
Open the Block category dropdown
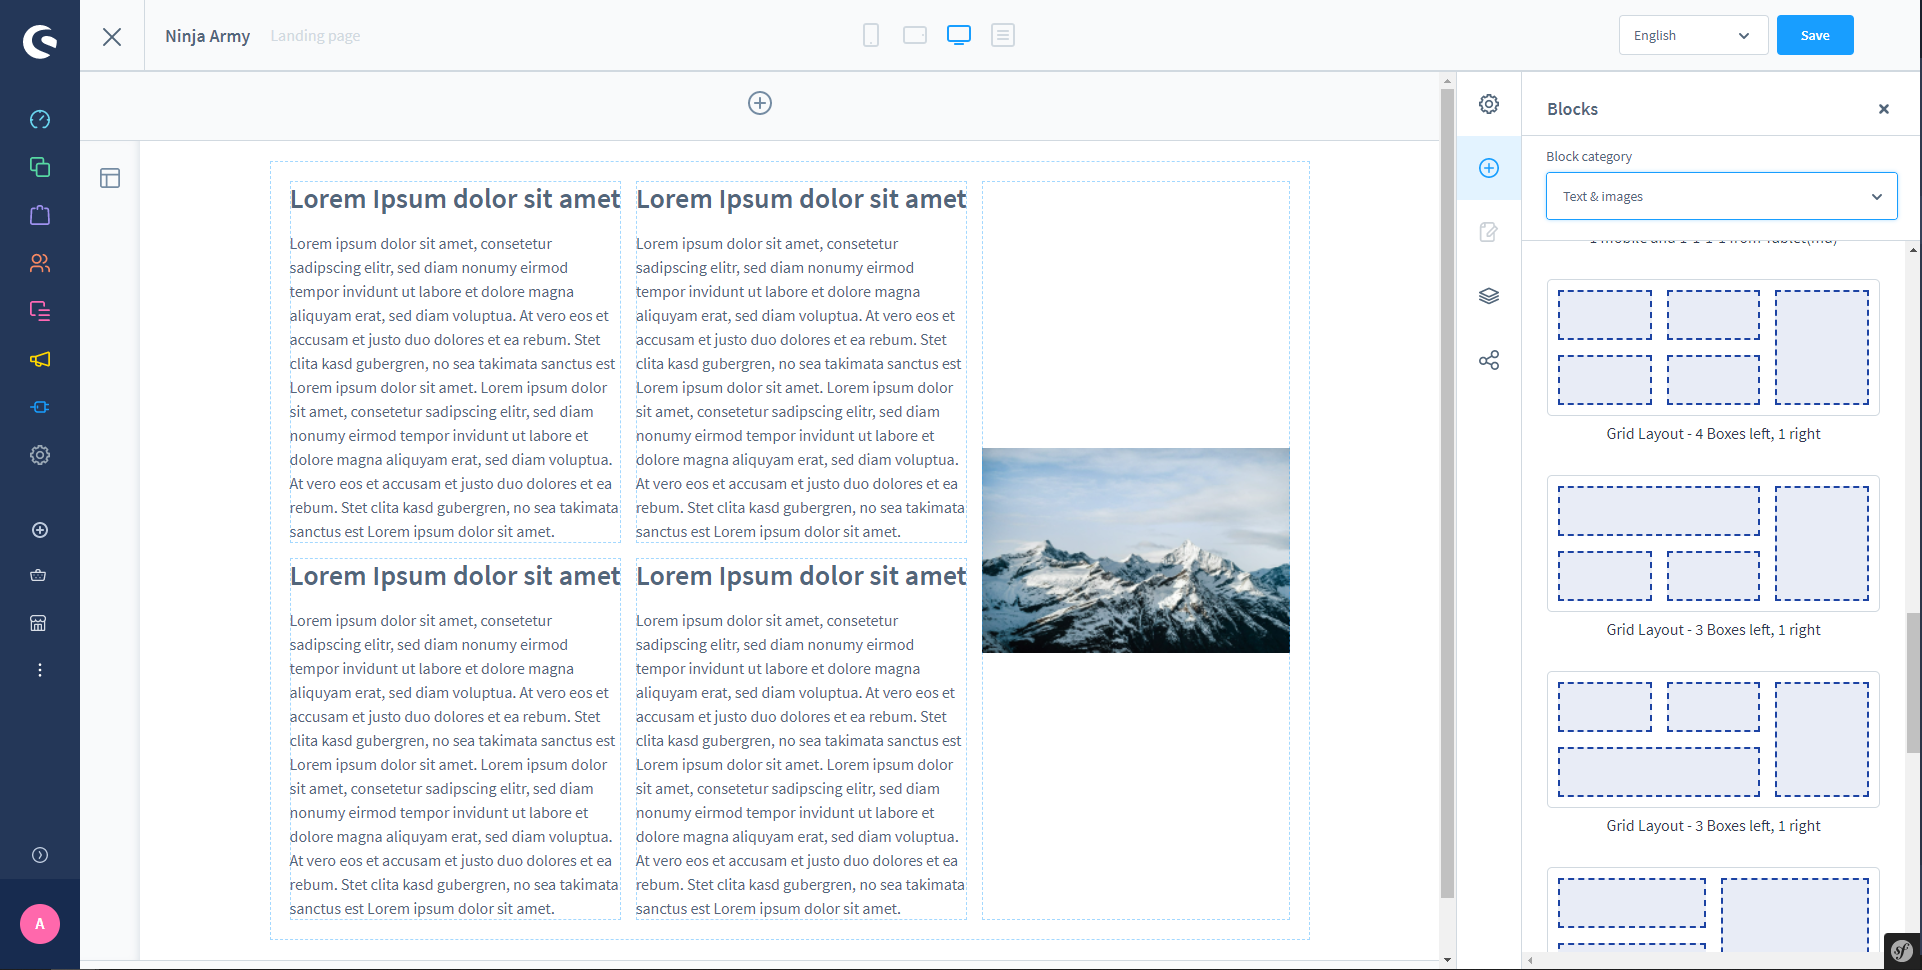[x=1721, y=196]
